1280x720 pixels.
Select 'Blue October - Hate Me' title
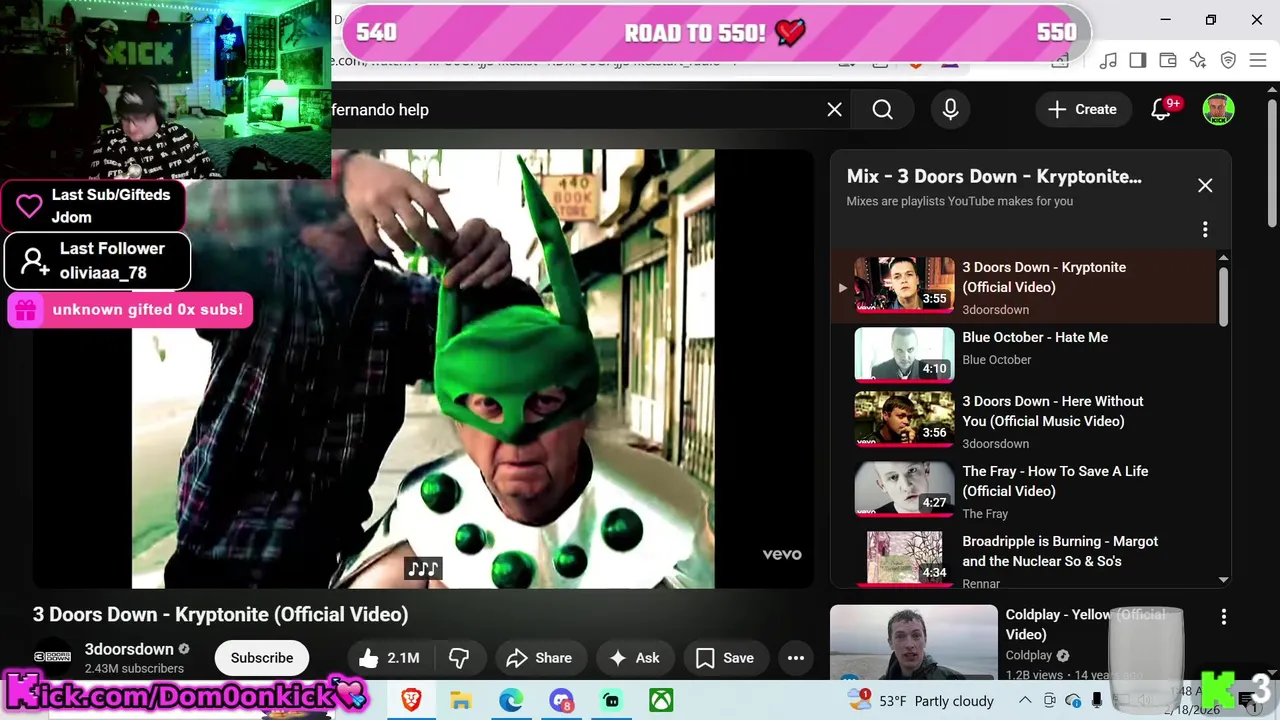pyautogui.click(x=1035, y=338)
